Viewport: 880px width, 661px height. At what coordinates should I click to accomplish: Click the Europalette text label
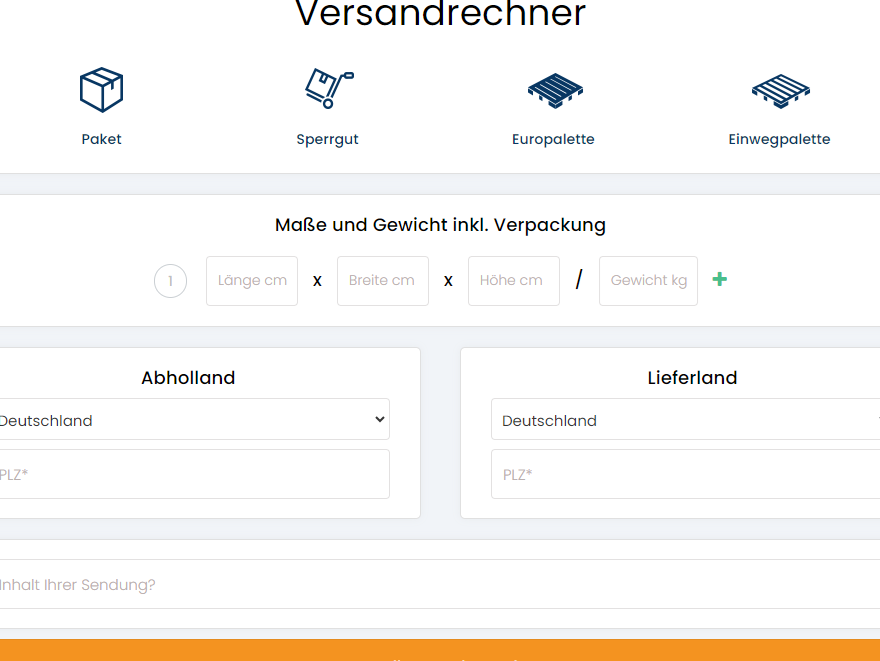(553, 139)
